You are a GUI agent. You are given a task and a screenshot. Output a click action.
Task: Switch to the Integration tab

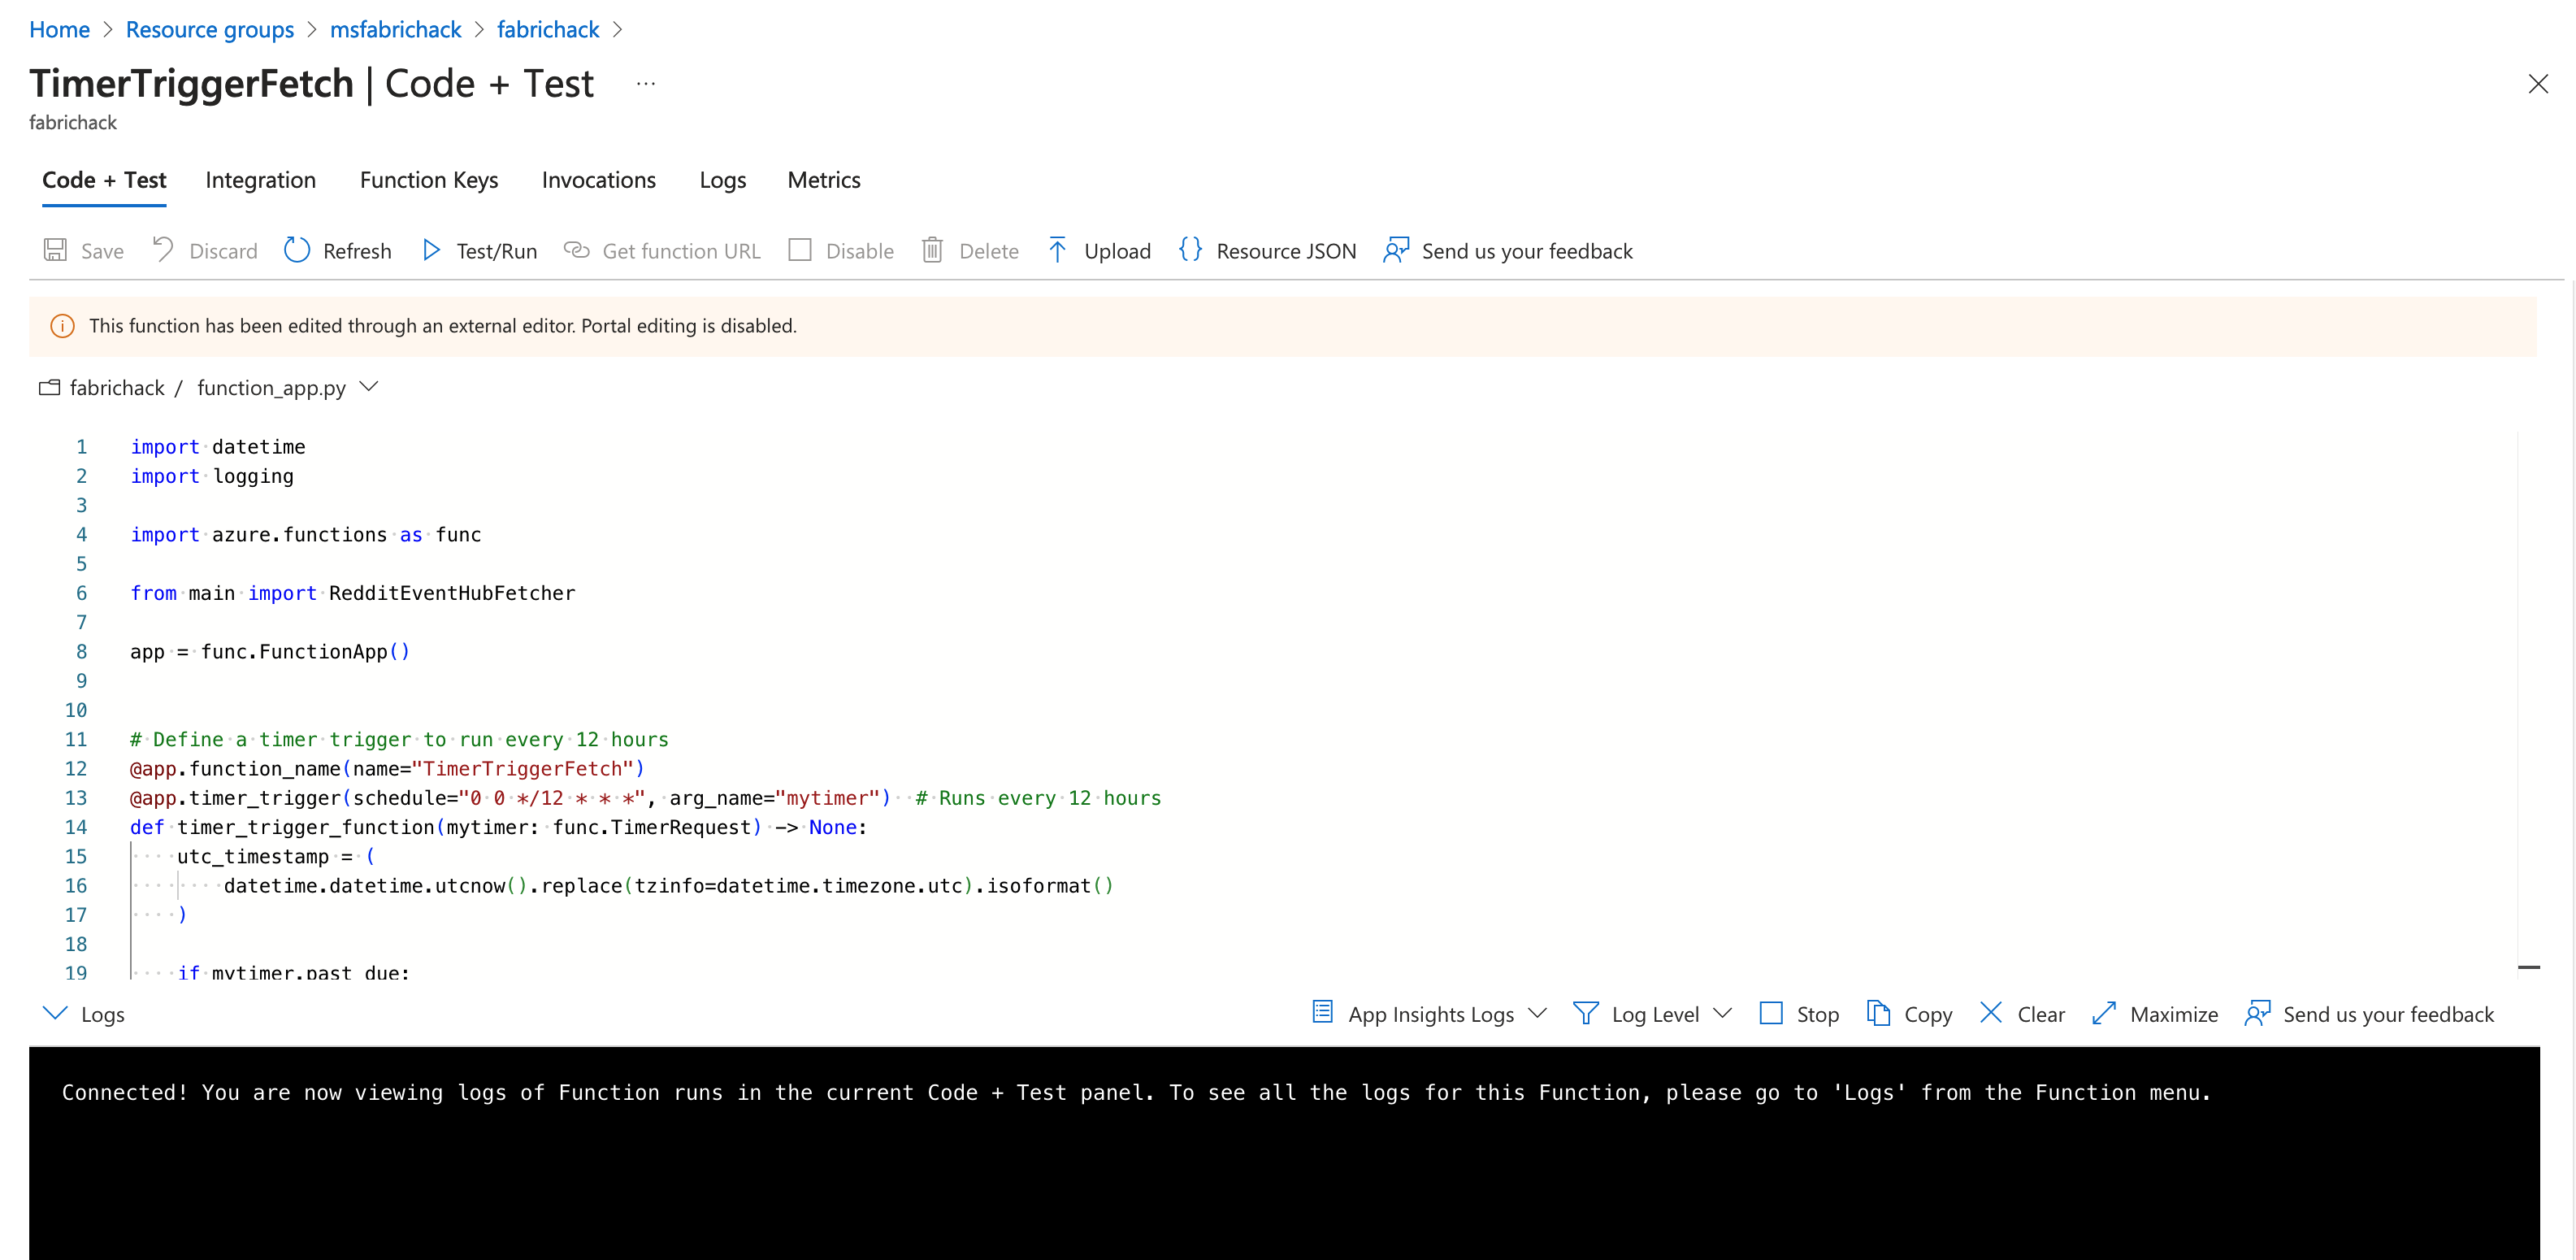(260, 180)
